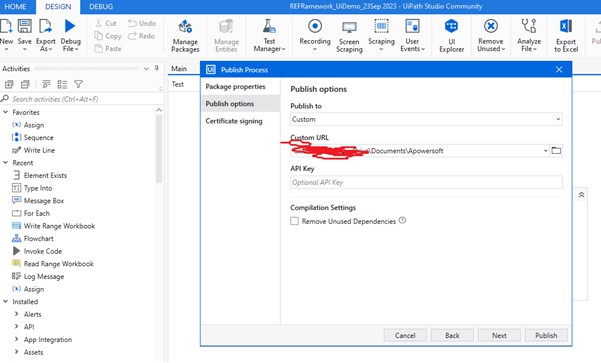This screenshot has width=601, height=363.
Task: Click the Activities panel scrollbar
Action: pyautogui.click(x=159, y=149)
